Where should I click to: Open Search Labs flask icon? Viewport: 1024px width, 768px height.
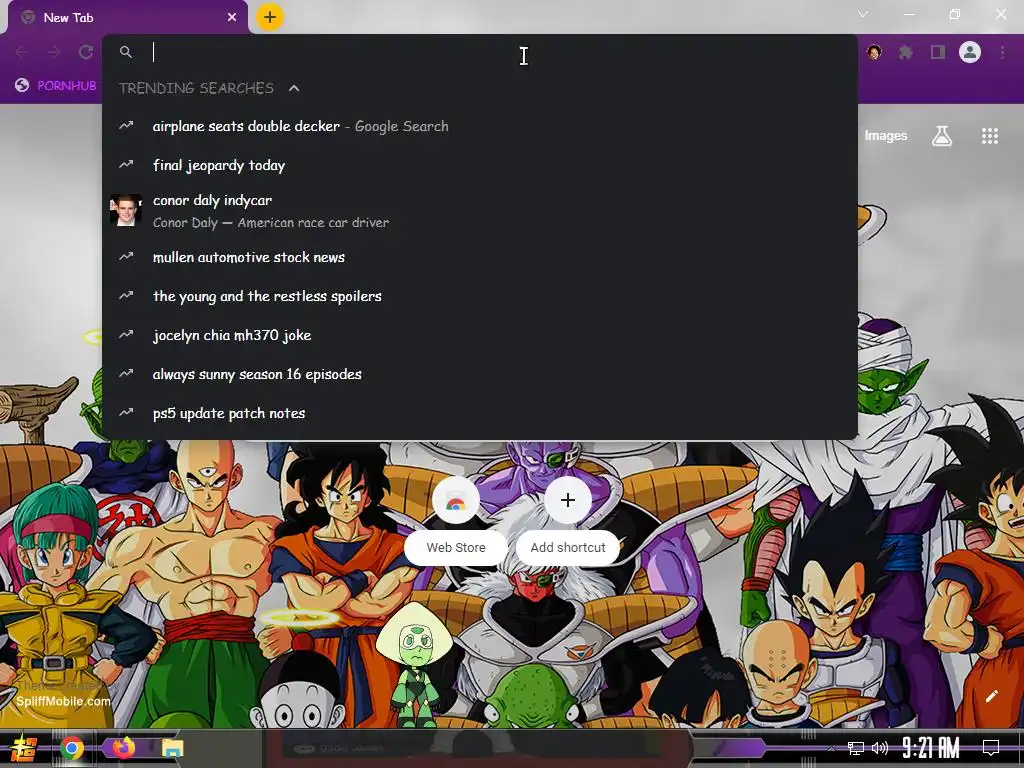click(x=942, y=136)
